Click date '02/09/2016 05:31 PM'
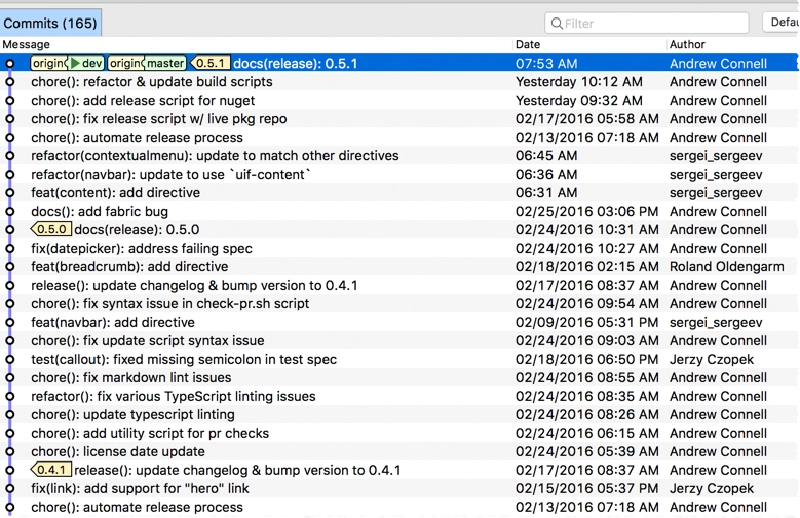 pyautogui.click(x=587, y=323)
